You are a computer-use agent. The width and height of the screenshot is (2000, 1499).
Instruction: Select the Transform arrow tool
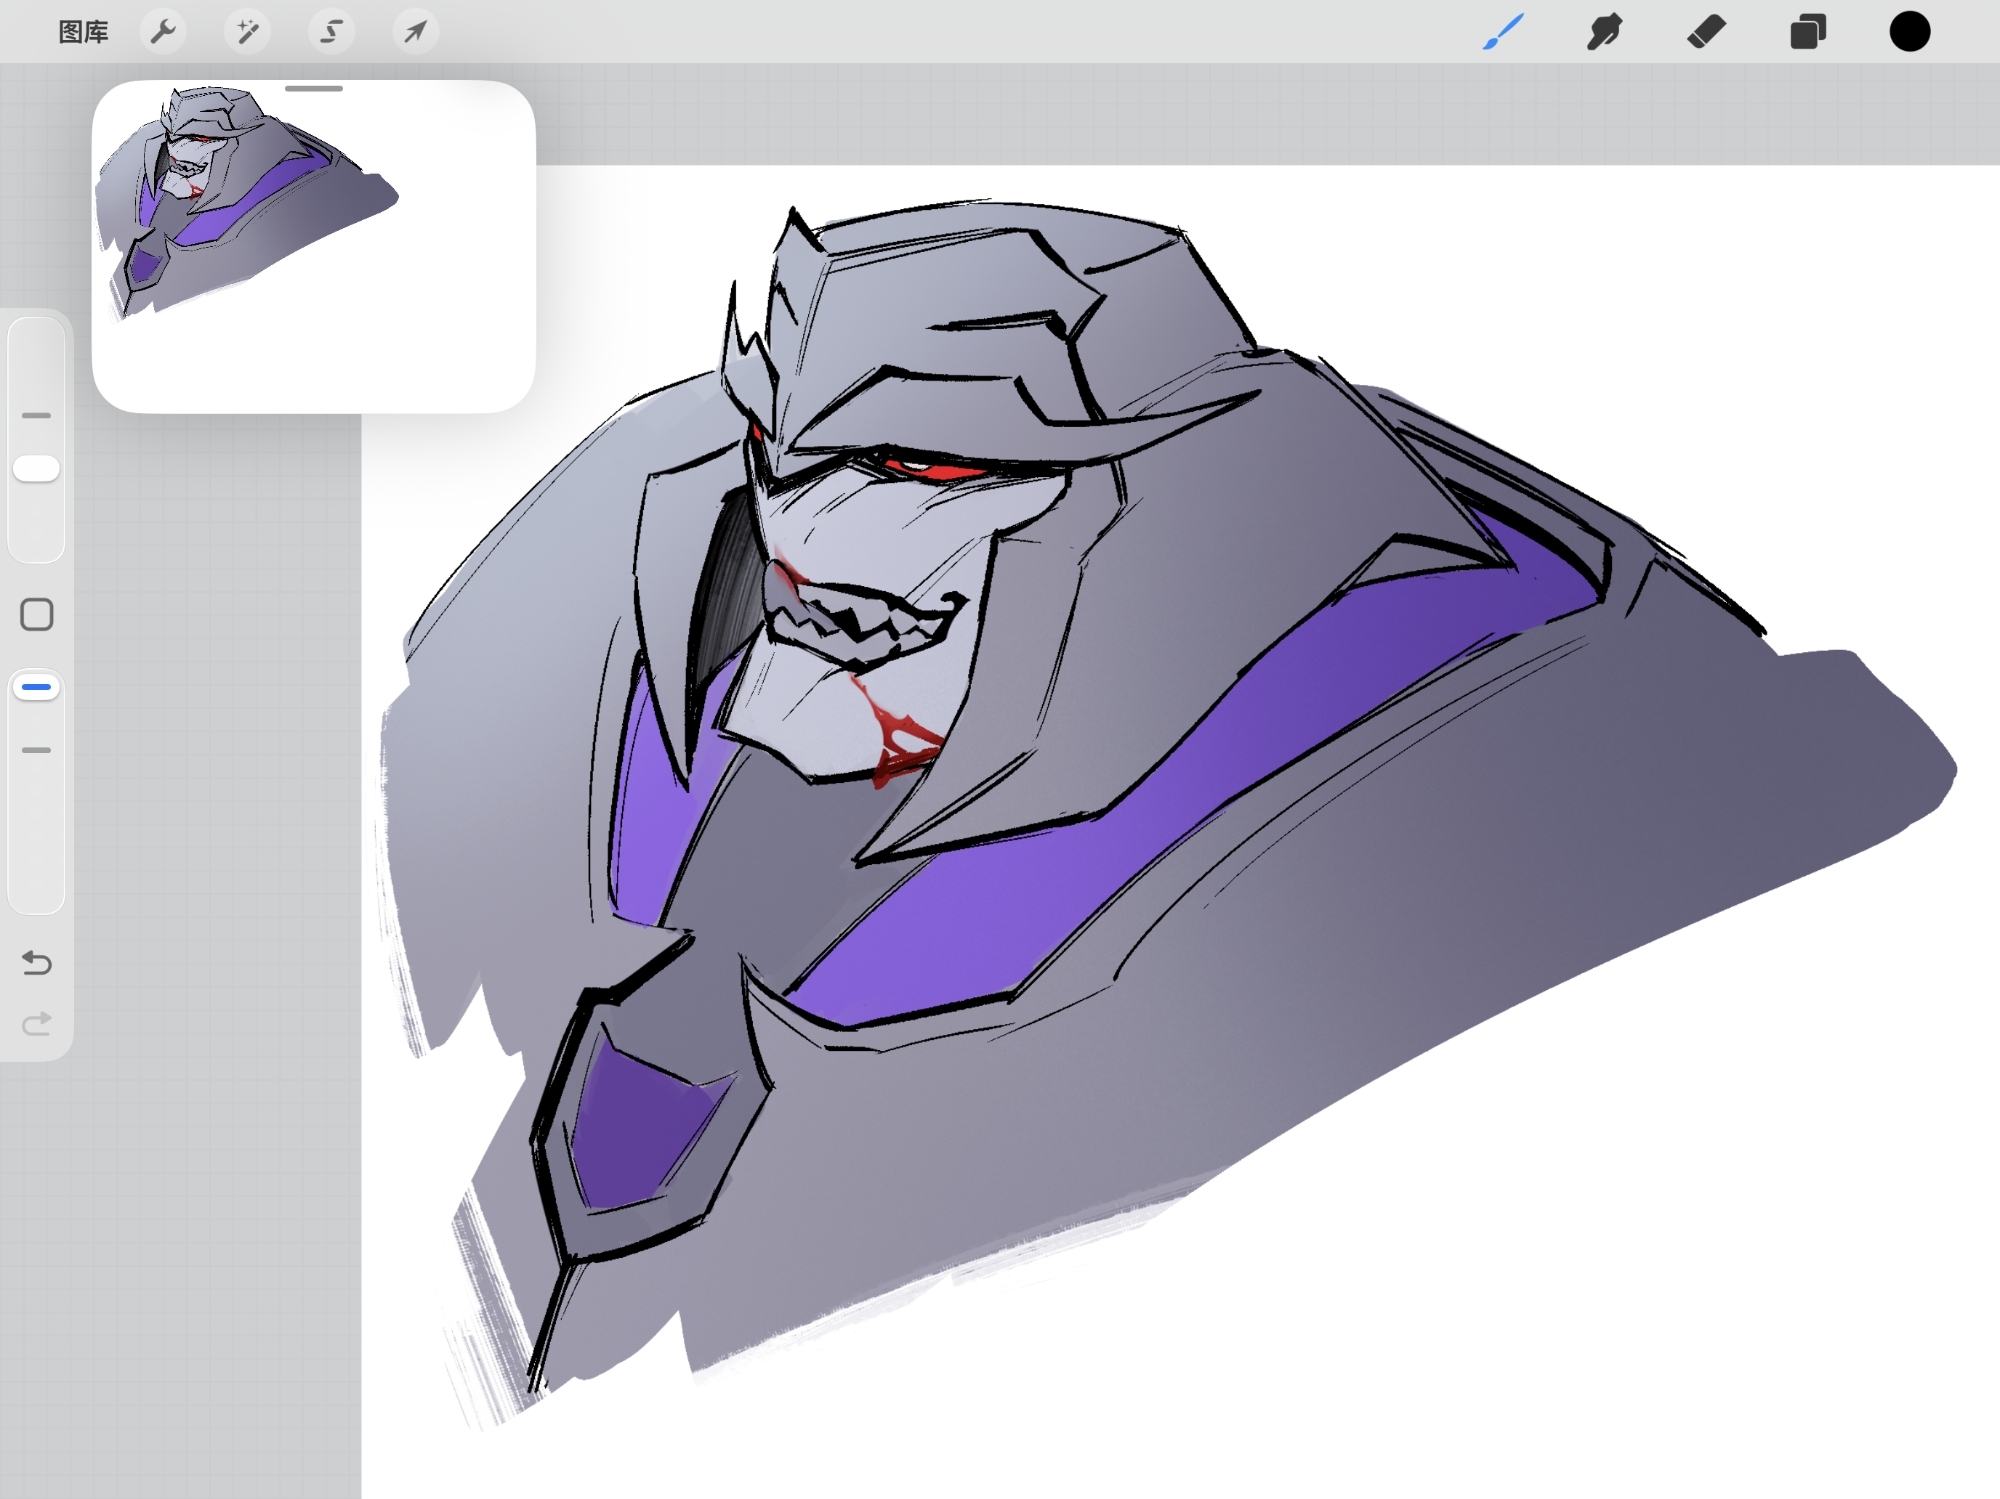tap(415, 32)
